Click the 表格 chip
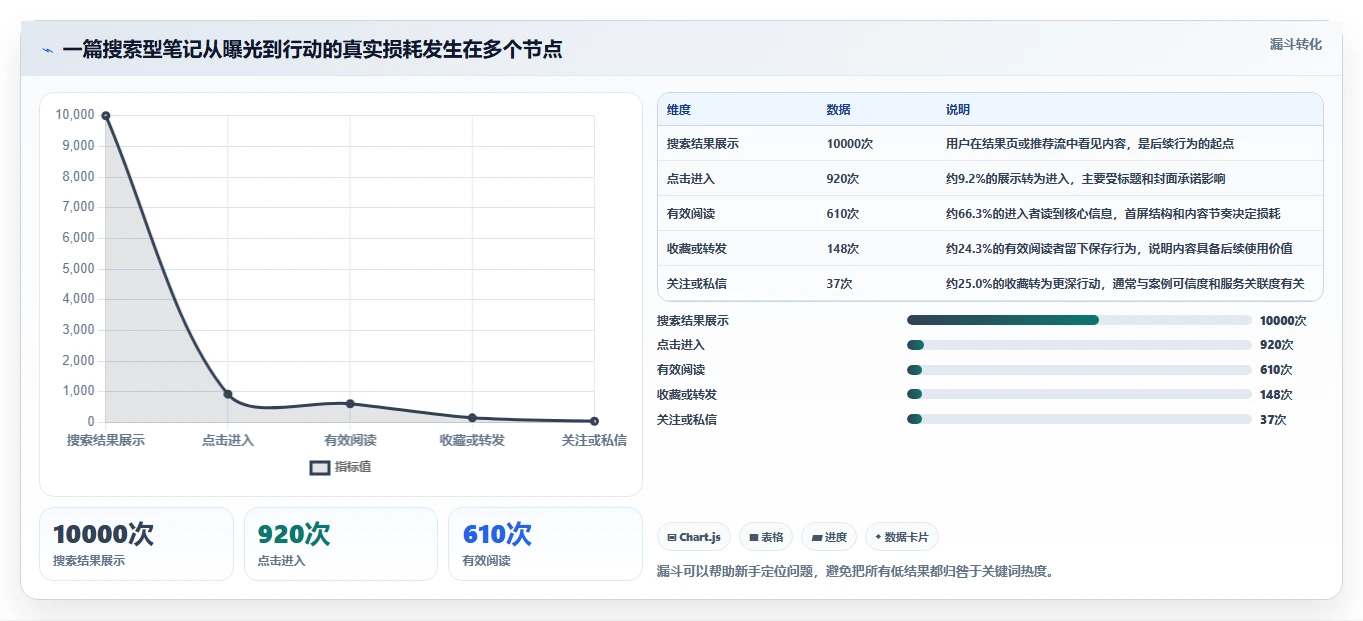The width and height of the screenshot is (1363, 621). 766,537
